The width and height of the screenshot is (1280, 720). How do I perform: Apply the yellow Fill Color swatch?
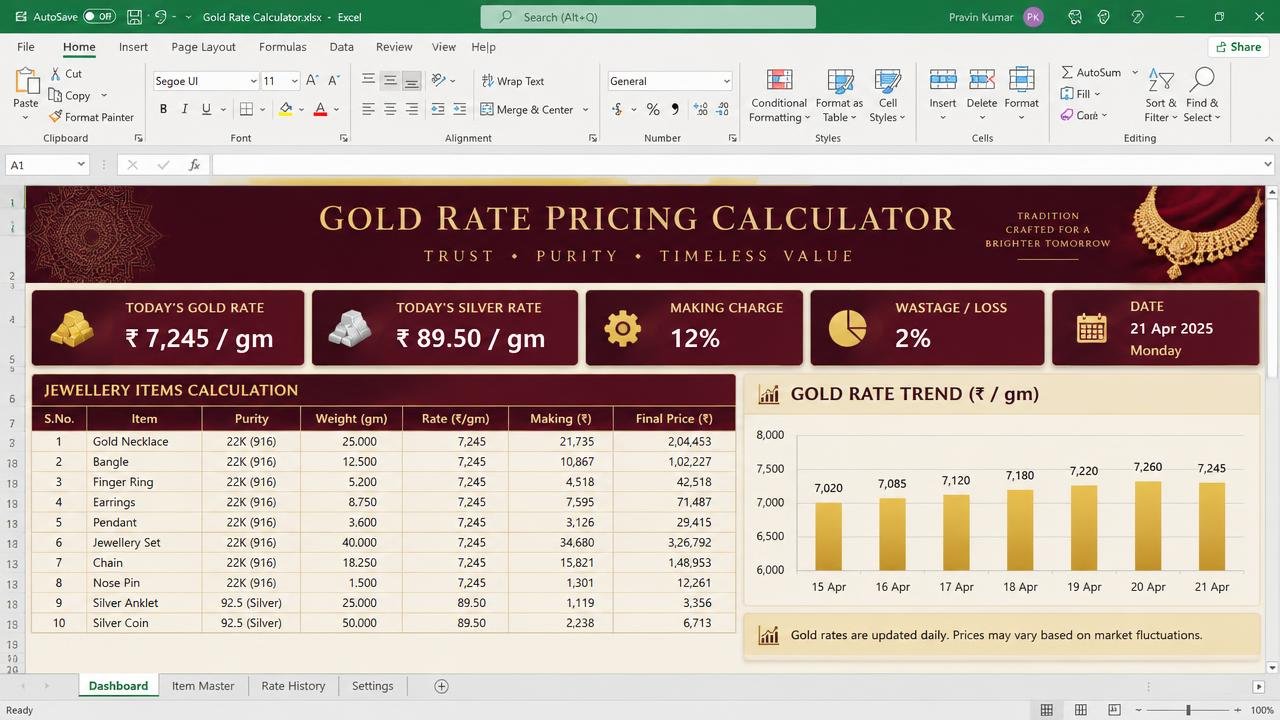point(286,109)
